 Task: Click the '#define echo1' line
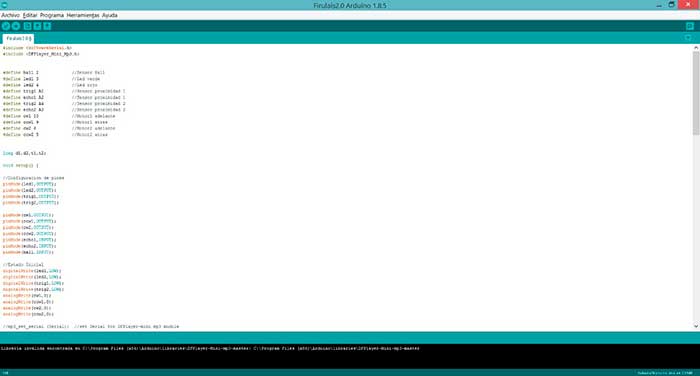[23, 97]
